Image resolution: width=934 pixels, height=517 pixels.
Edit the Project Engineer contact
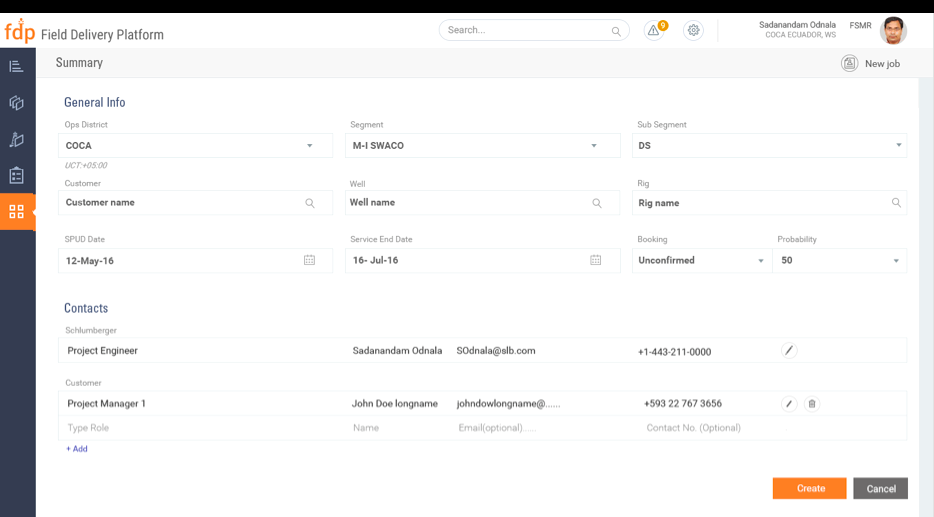click(789, 350)
